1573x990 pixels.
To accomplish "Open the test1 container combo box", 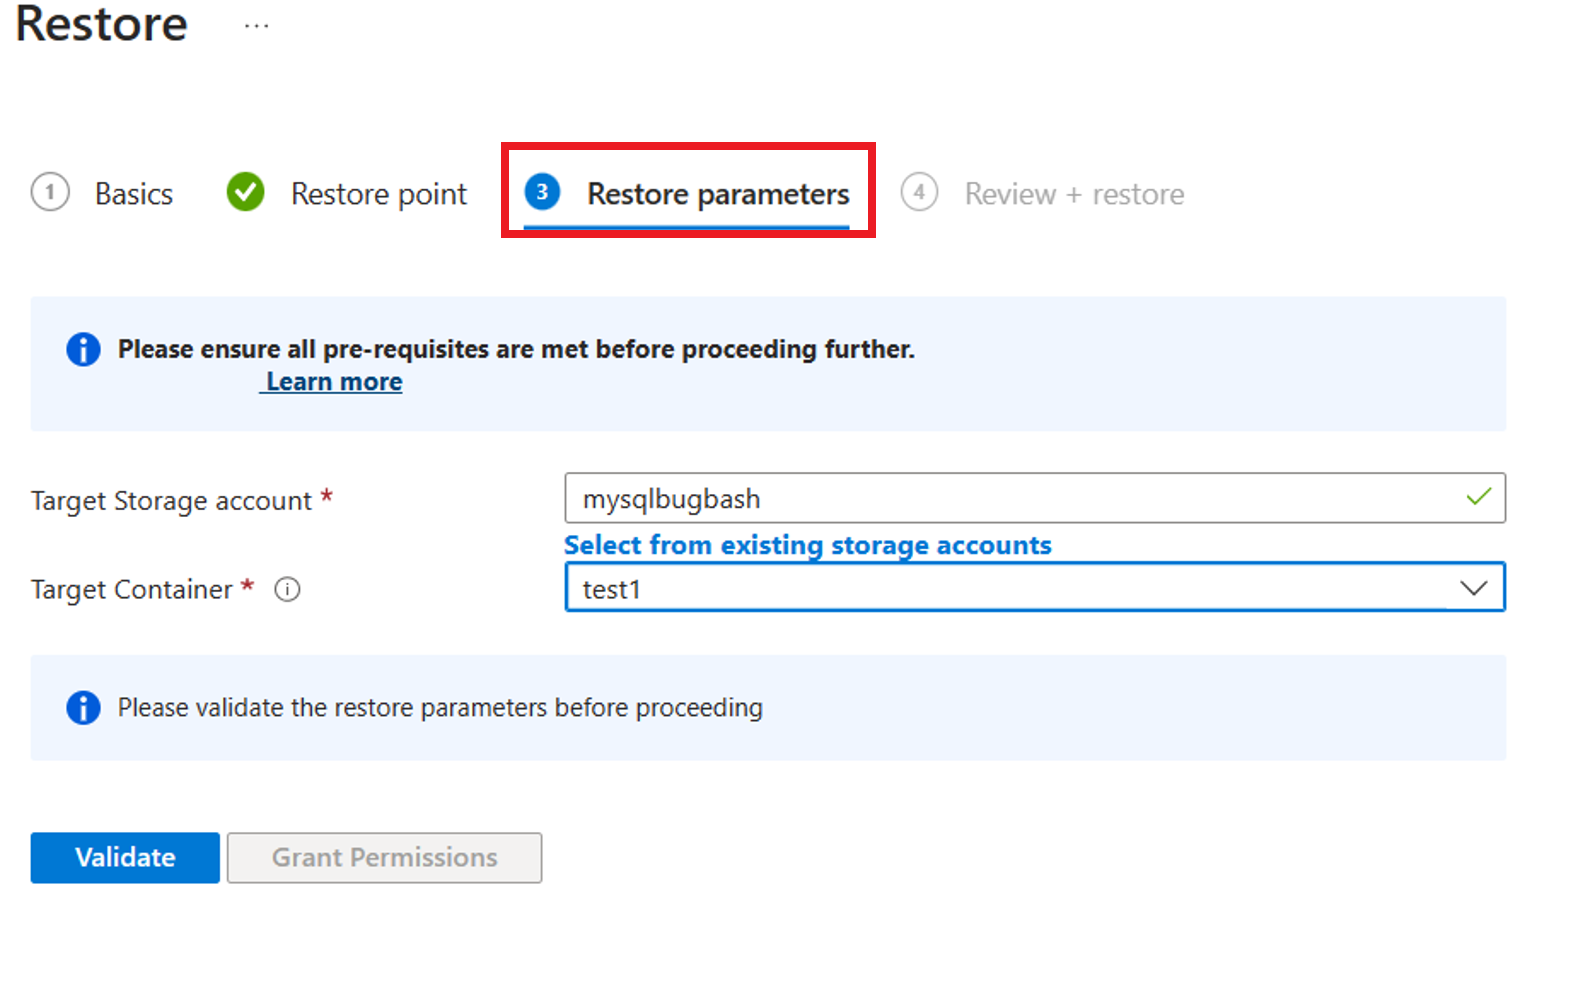I will (1034, 587).
